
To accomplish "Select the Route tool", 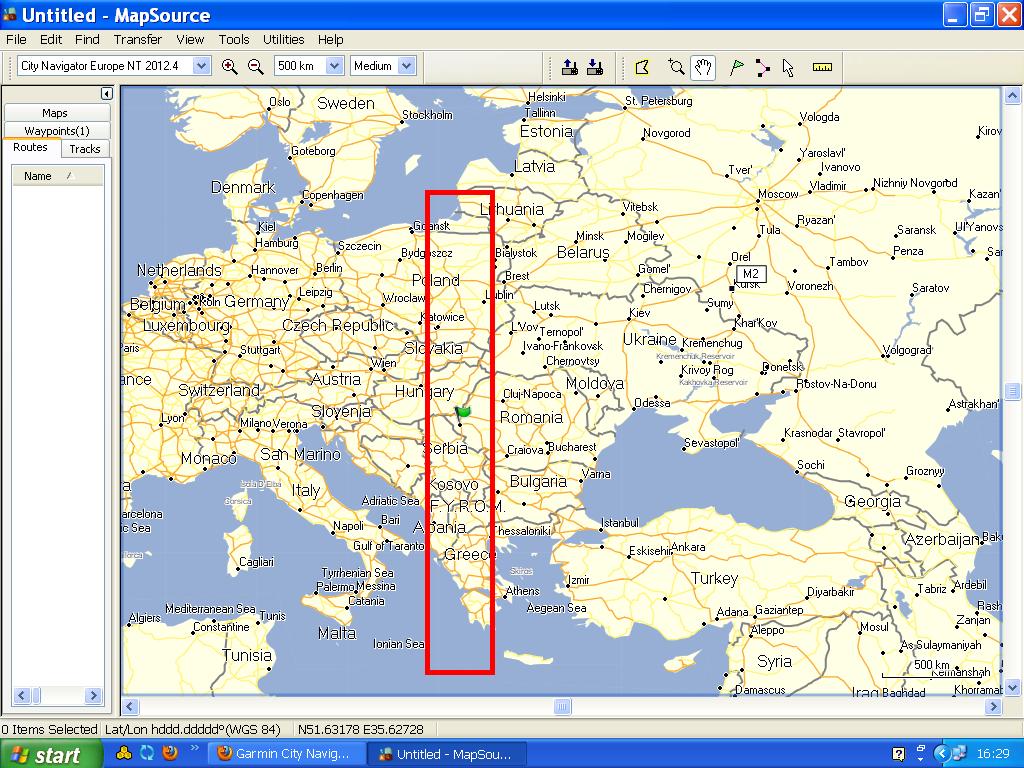I will (x=763, y=67).
